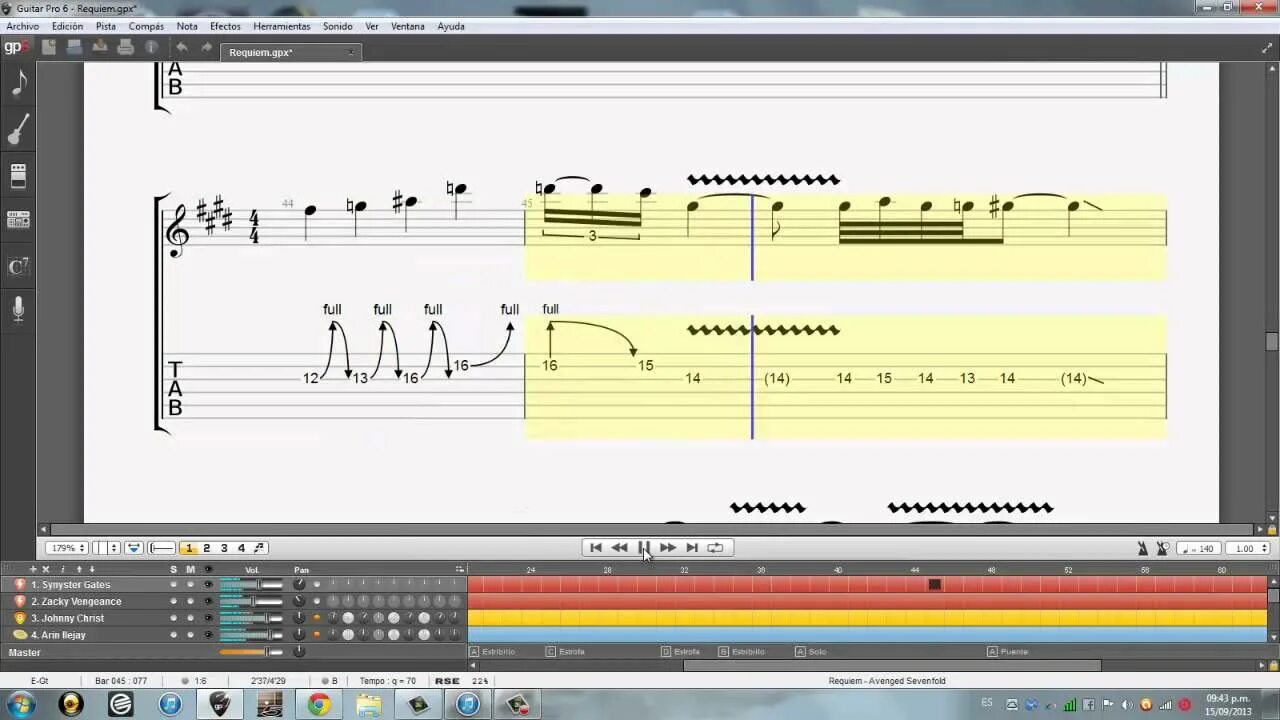This screenshot has width=1280, height=720.
Task: Open the Herramientas menu
Action: 282,26
